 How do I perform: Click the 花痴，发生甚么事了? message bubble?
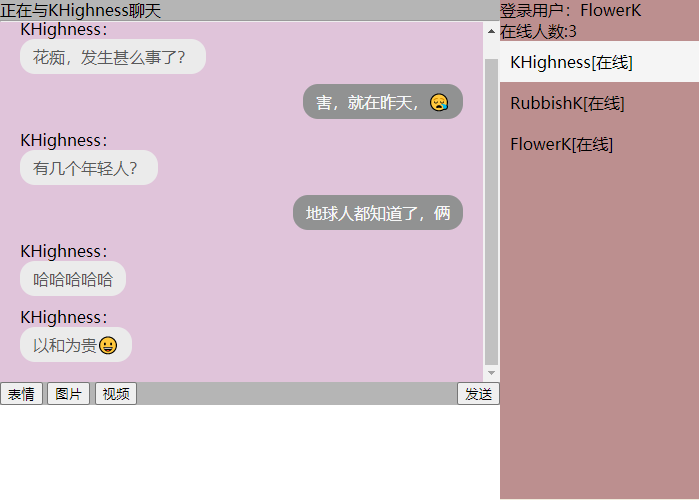113,57
